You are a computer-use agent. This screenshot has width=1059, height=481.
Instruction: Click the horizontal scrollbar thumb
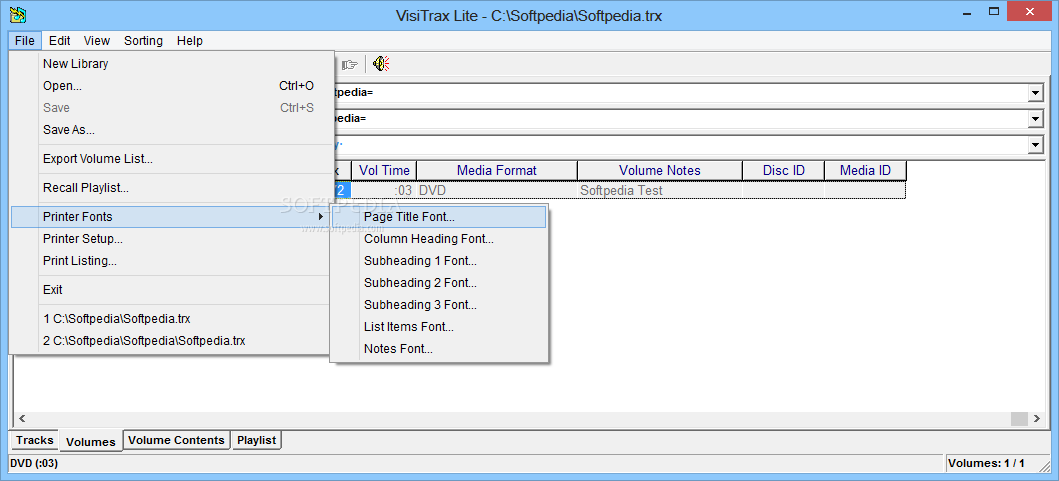coord(1019,419)
